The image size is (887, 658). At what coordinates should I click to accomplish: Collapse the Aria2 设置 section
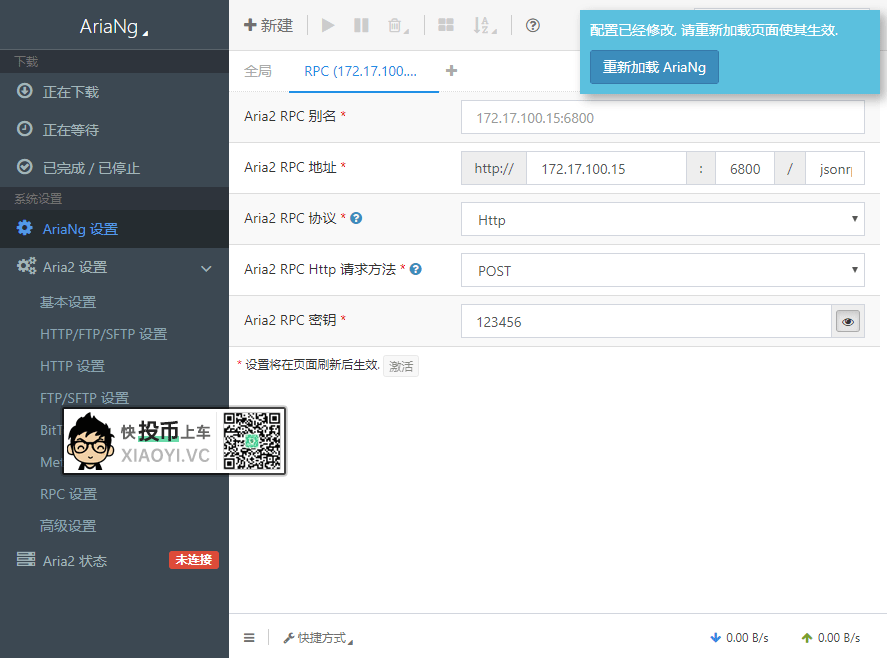(206, 269)
